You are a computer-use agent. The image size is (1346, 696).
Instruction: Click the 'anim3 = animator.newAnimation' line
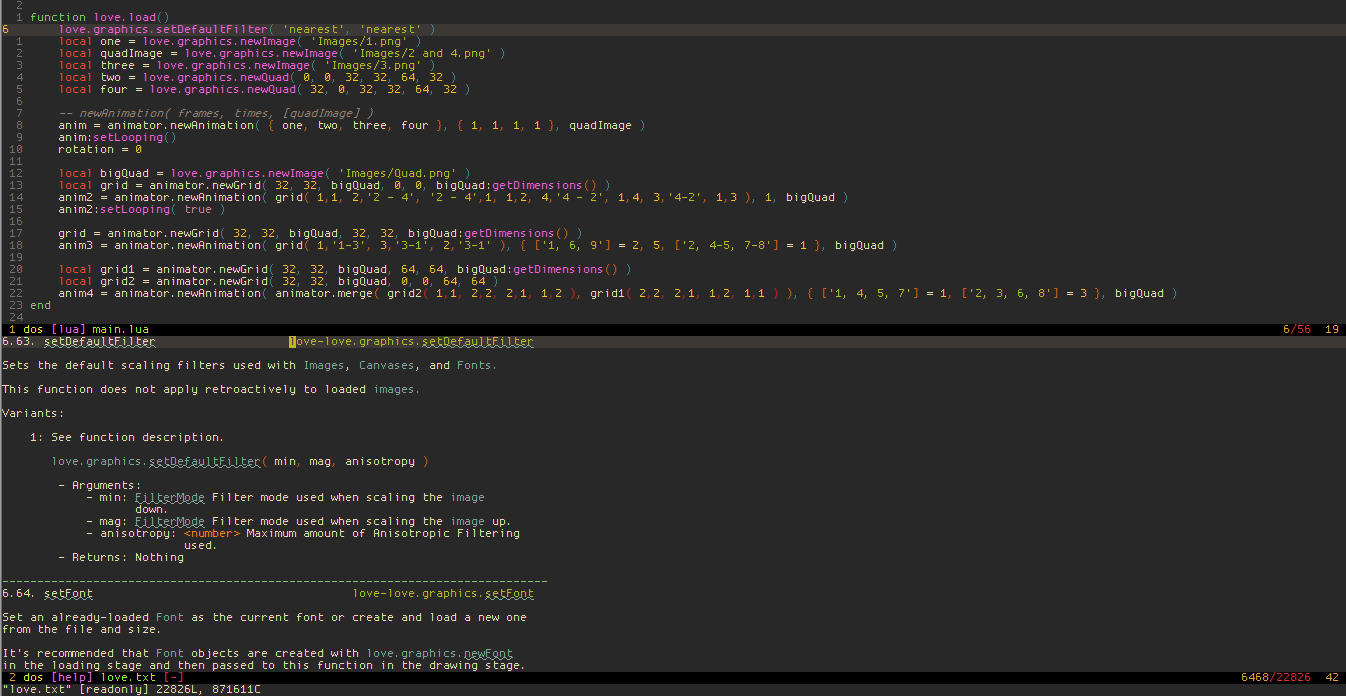tap(477, 246)
